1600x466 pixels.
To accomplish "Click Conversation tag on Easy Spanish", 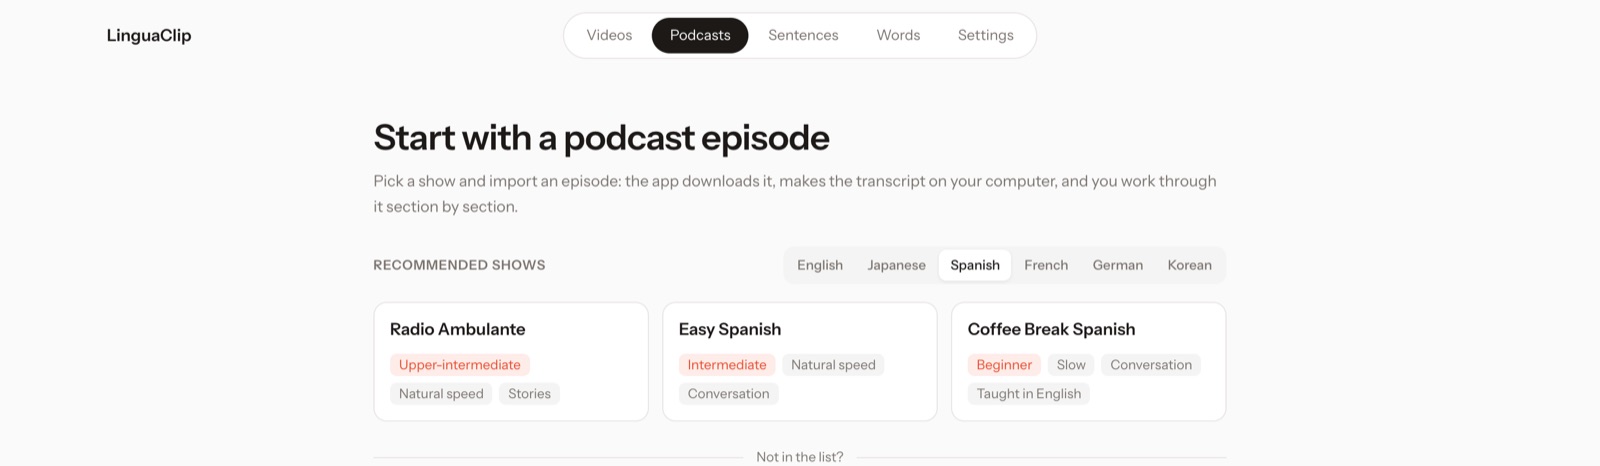I will tap(728, 394).
